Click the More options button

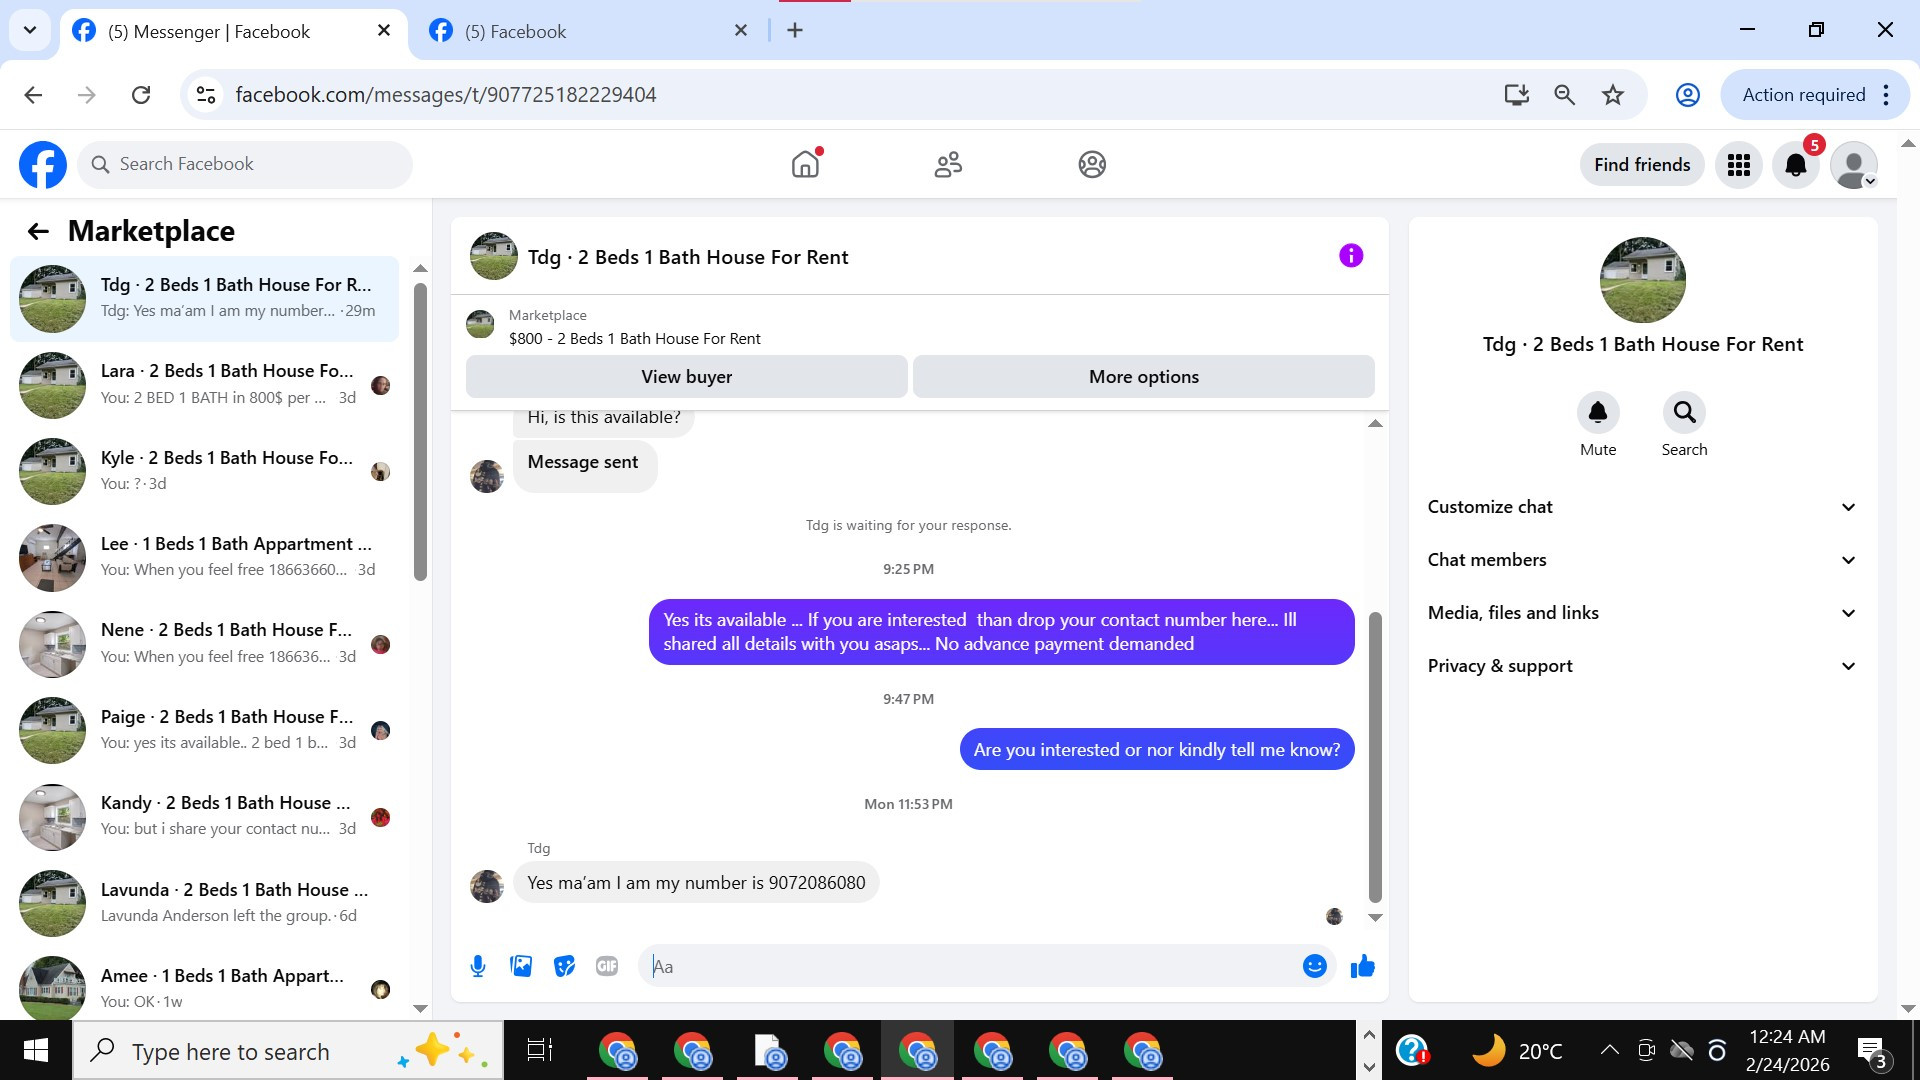[1143, 377]
